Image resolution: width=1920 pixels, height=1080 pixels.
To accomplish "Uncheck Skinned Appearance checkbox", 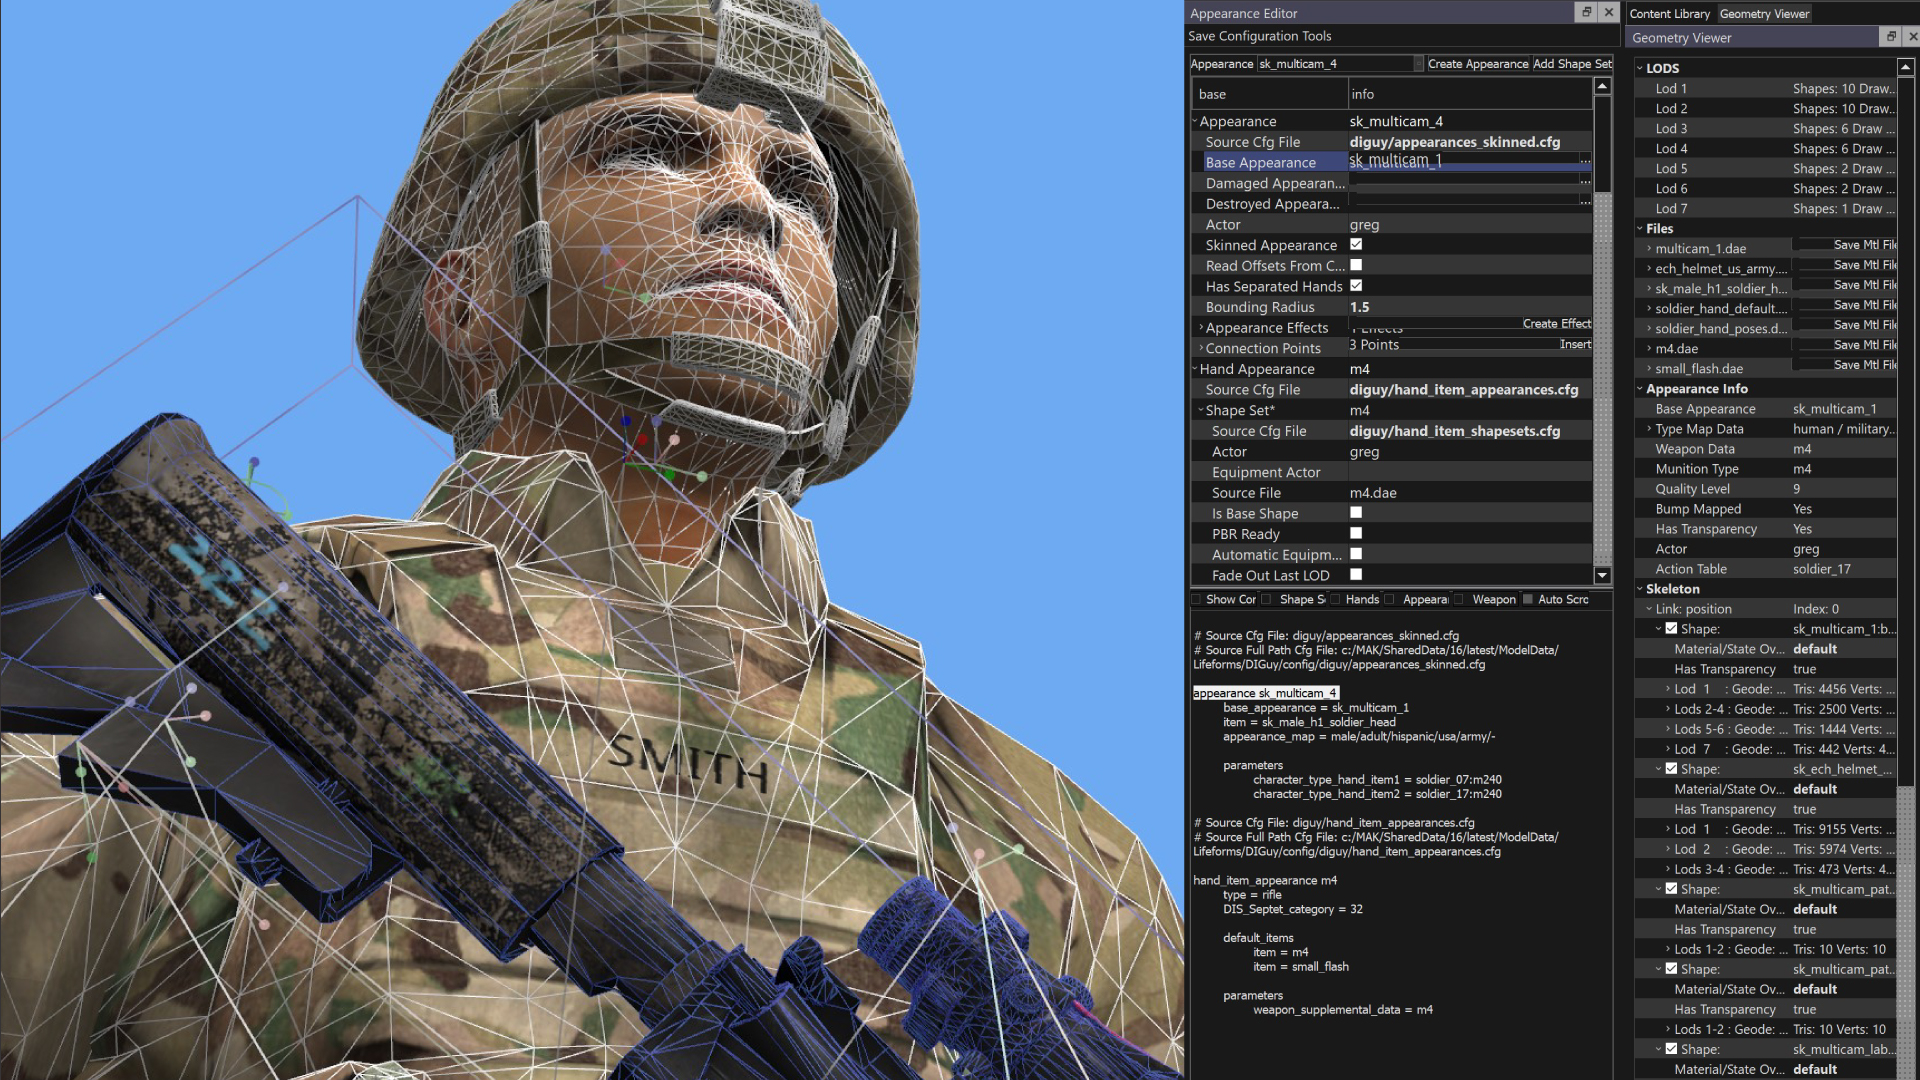I will (x=1356, y=244).
